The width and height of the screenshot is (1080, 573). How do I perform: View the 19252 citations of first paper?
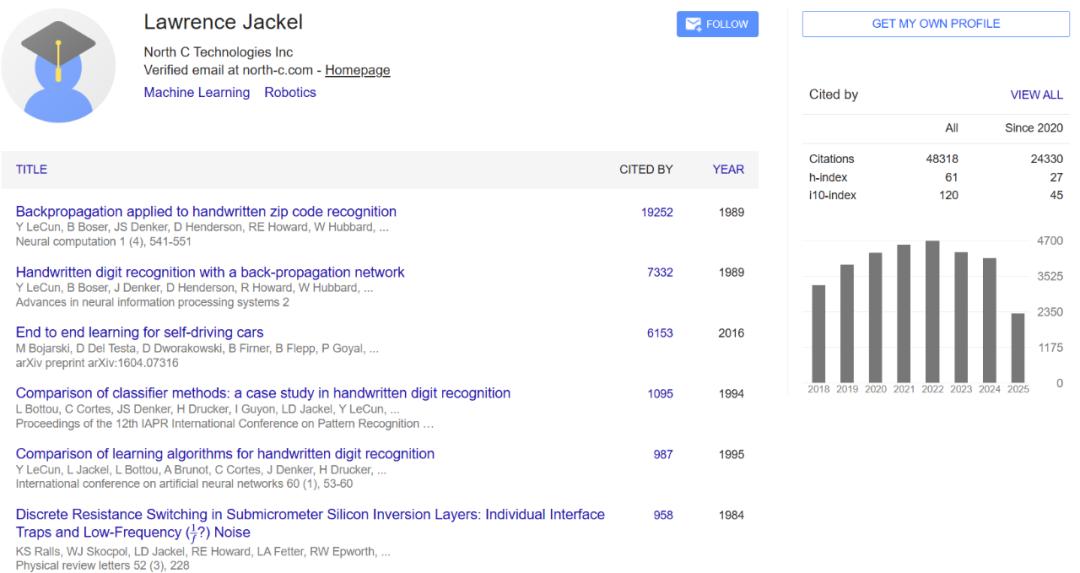click(656, 212)
